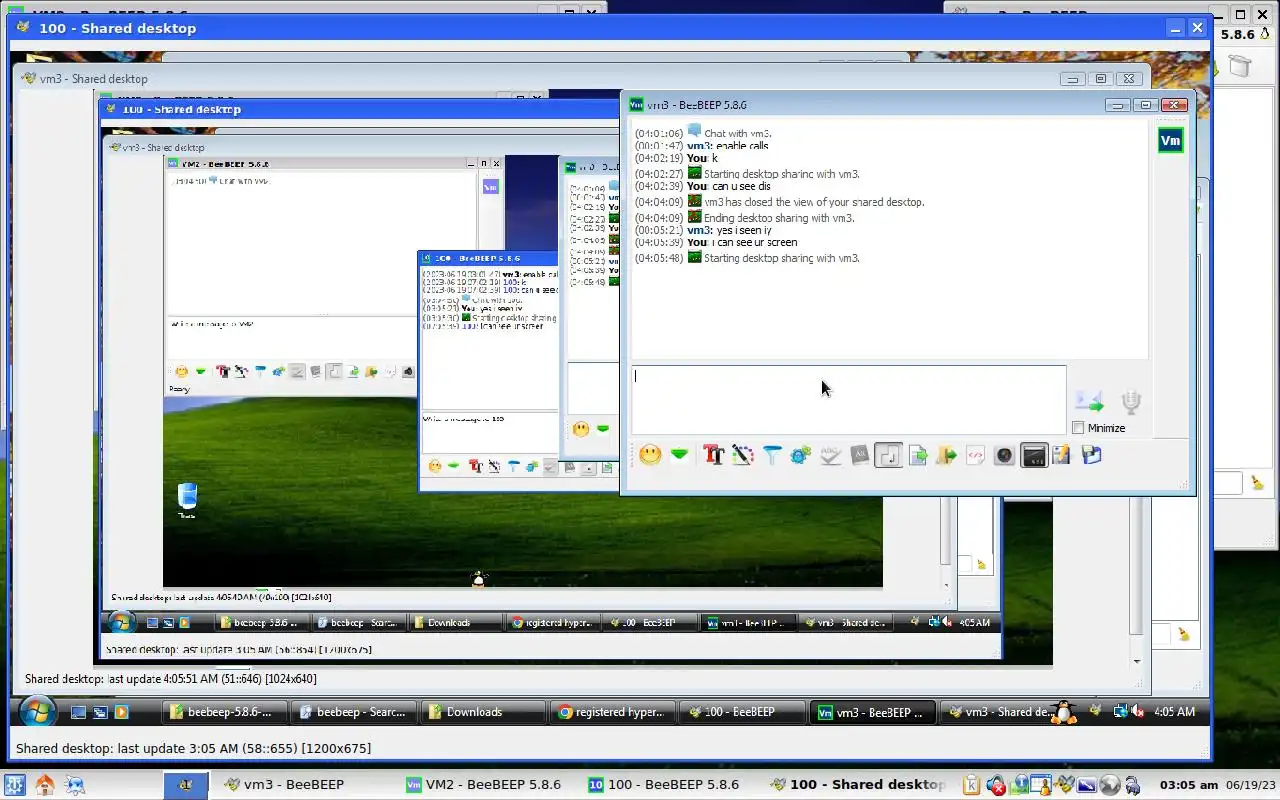
Task: Click the green down-arrow icon beside the smiley
Action: click(x=679, y=455)
